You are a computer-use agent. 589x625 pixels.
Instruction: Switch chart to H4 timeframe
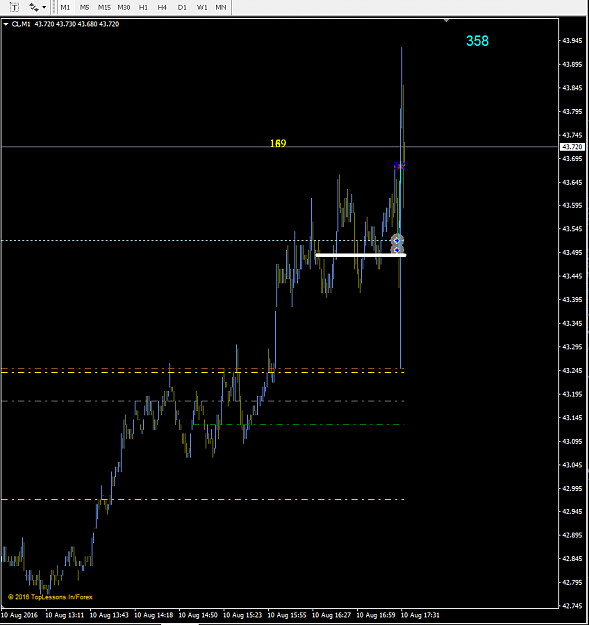(x=162, y=7)
